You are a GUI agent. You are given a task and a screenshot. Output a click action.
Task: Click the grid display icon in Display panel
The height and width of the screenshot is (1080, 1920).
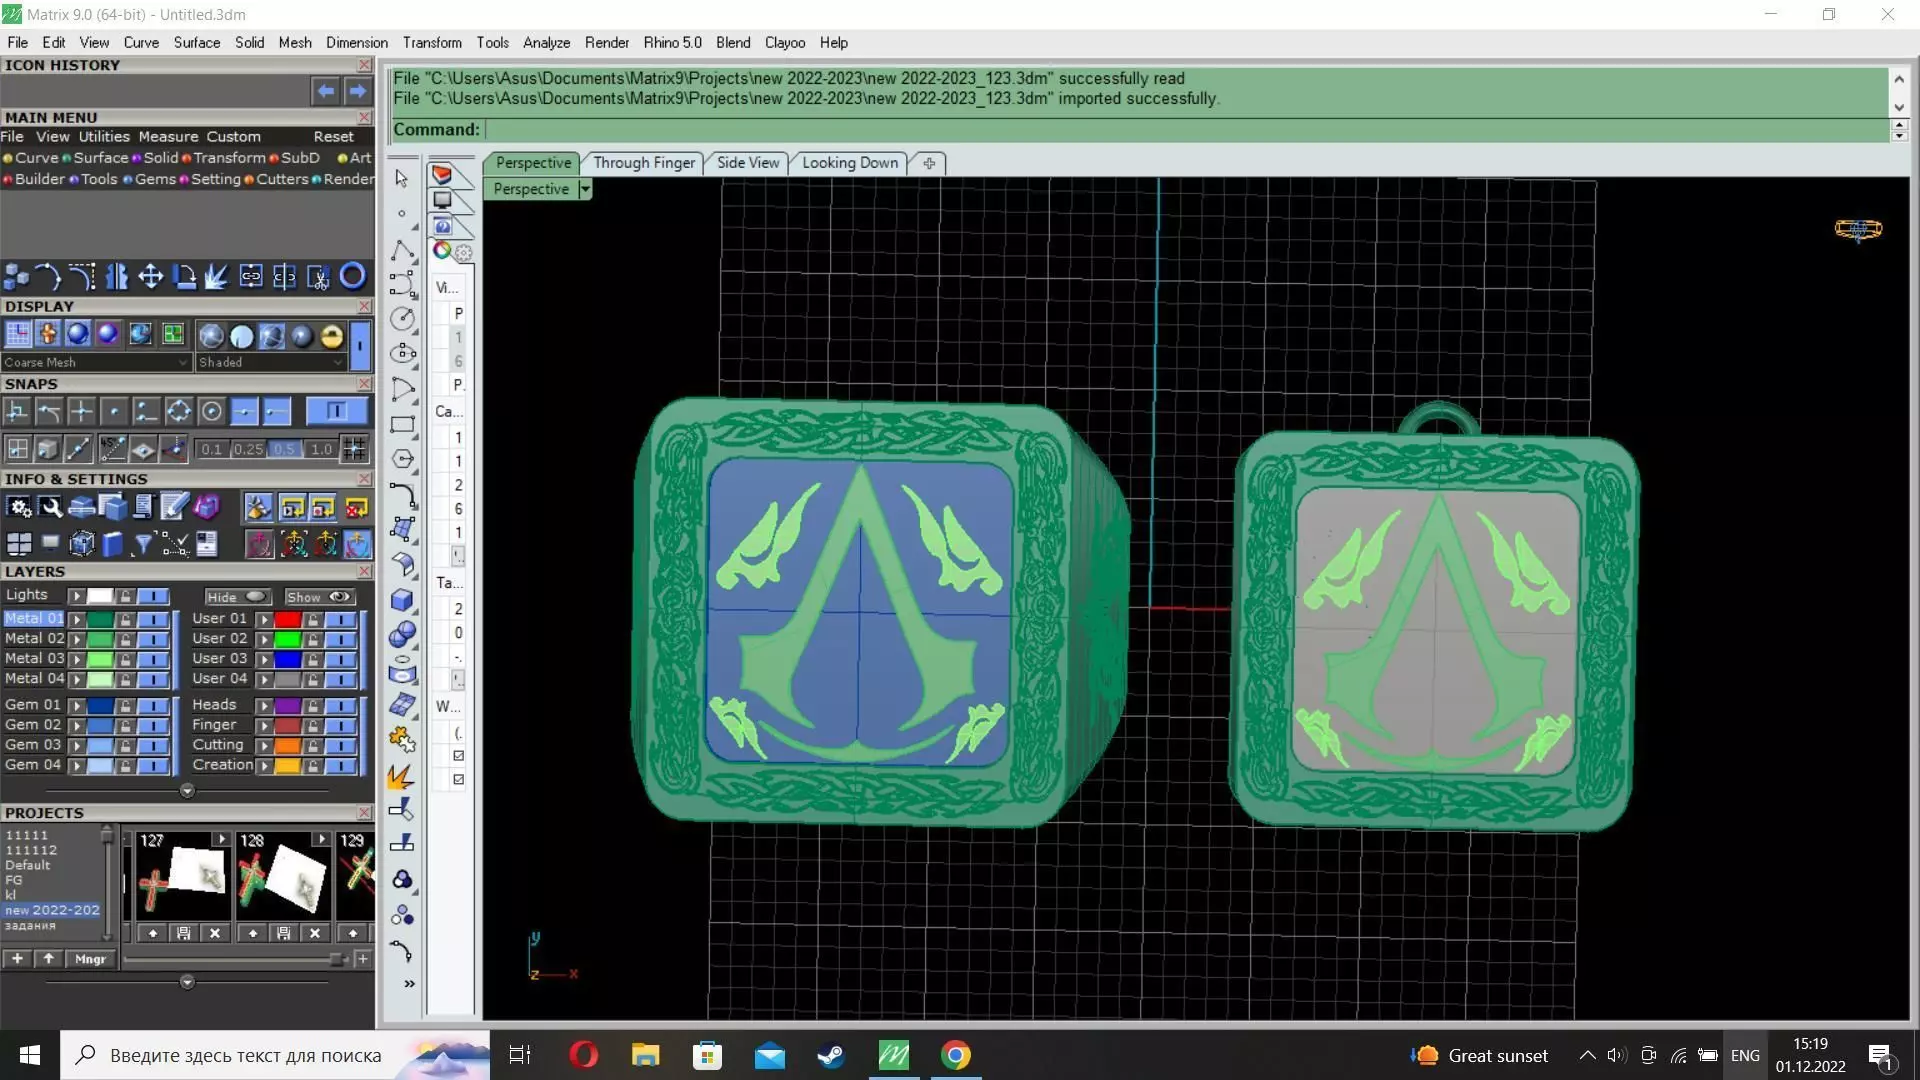pos(17,335)
